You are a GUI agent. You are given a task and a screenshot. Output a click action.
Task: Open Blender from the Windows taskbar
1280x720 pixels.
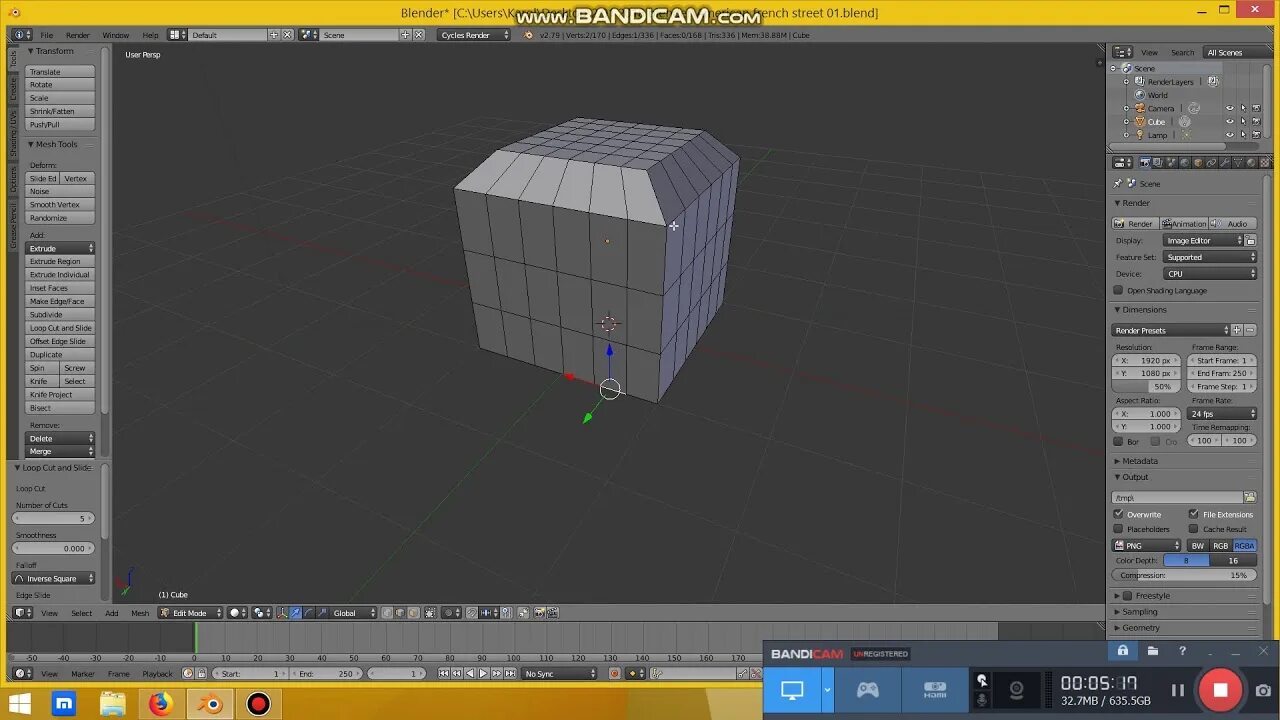pos(210,704)
